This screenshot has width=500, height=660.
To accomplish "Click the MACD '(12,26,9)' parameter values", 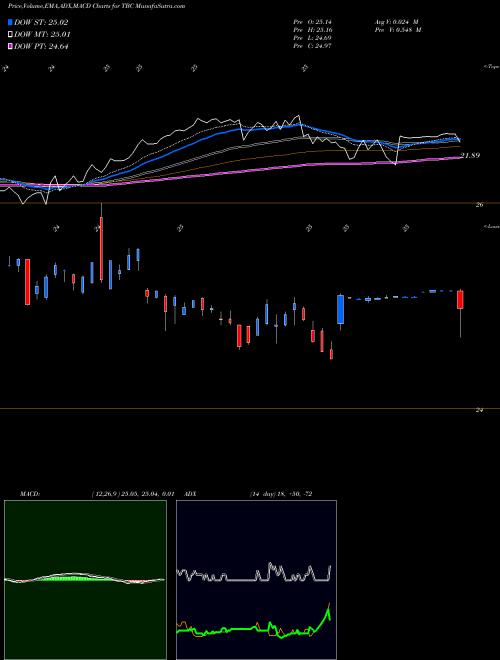I will pos(133,494).
